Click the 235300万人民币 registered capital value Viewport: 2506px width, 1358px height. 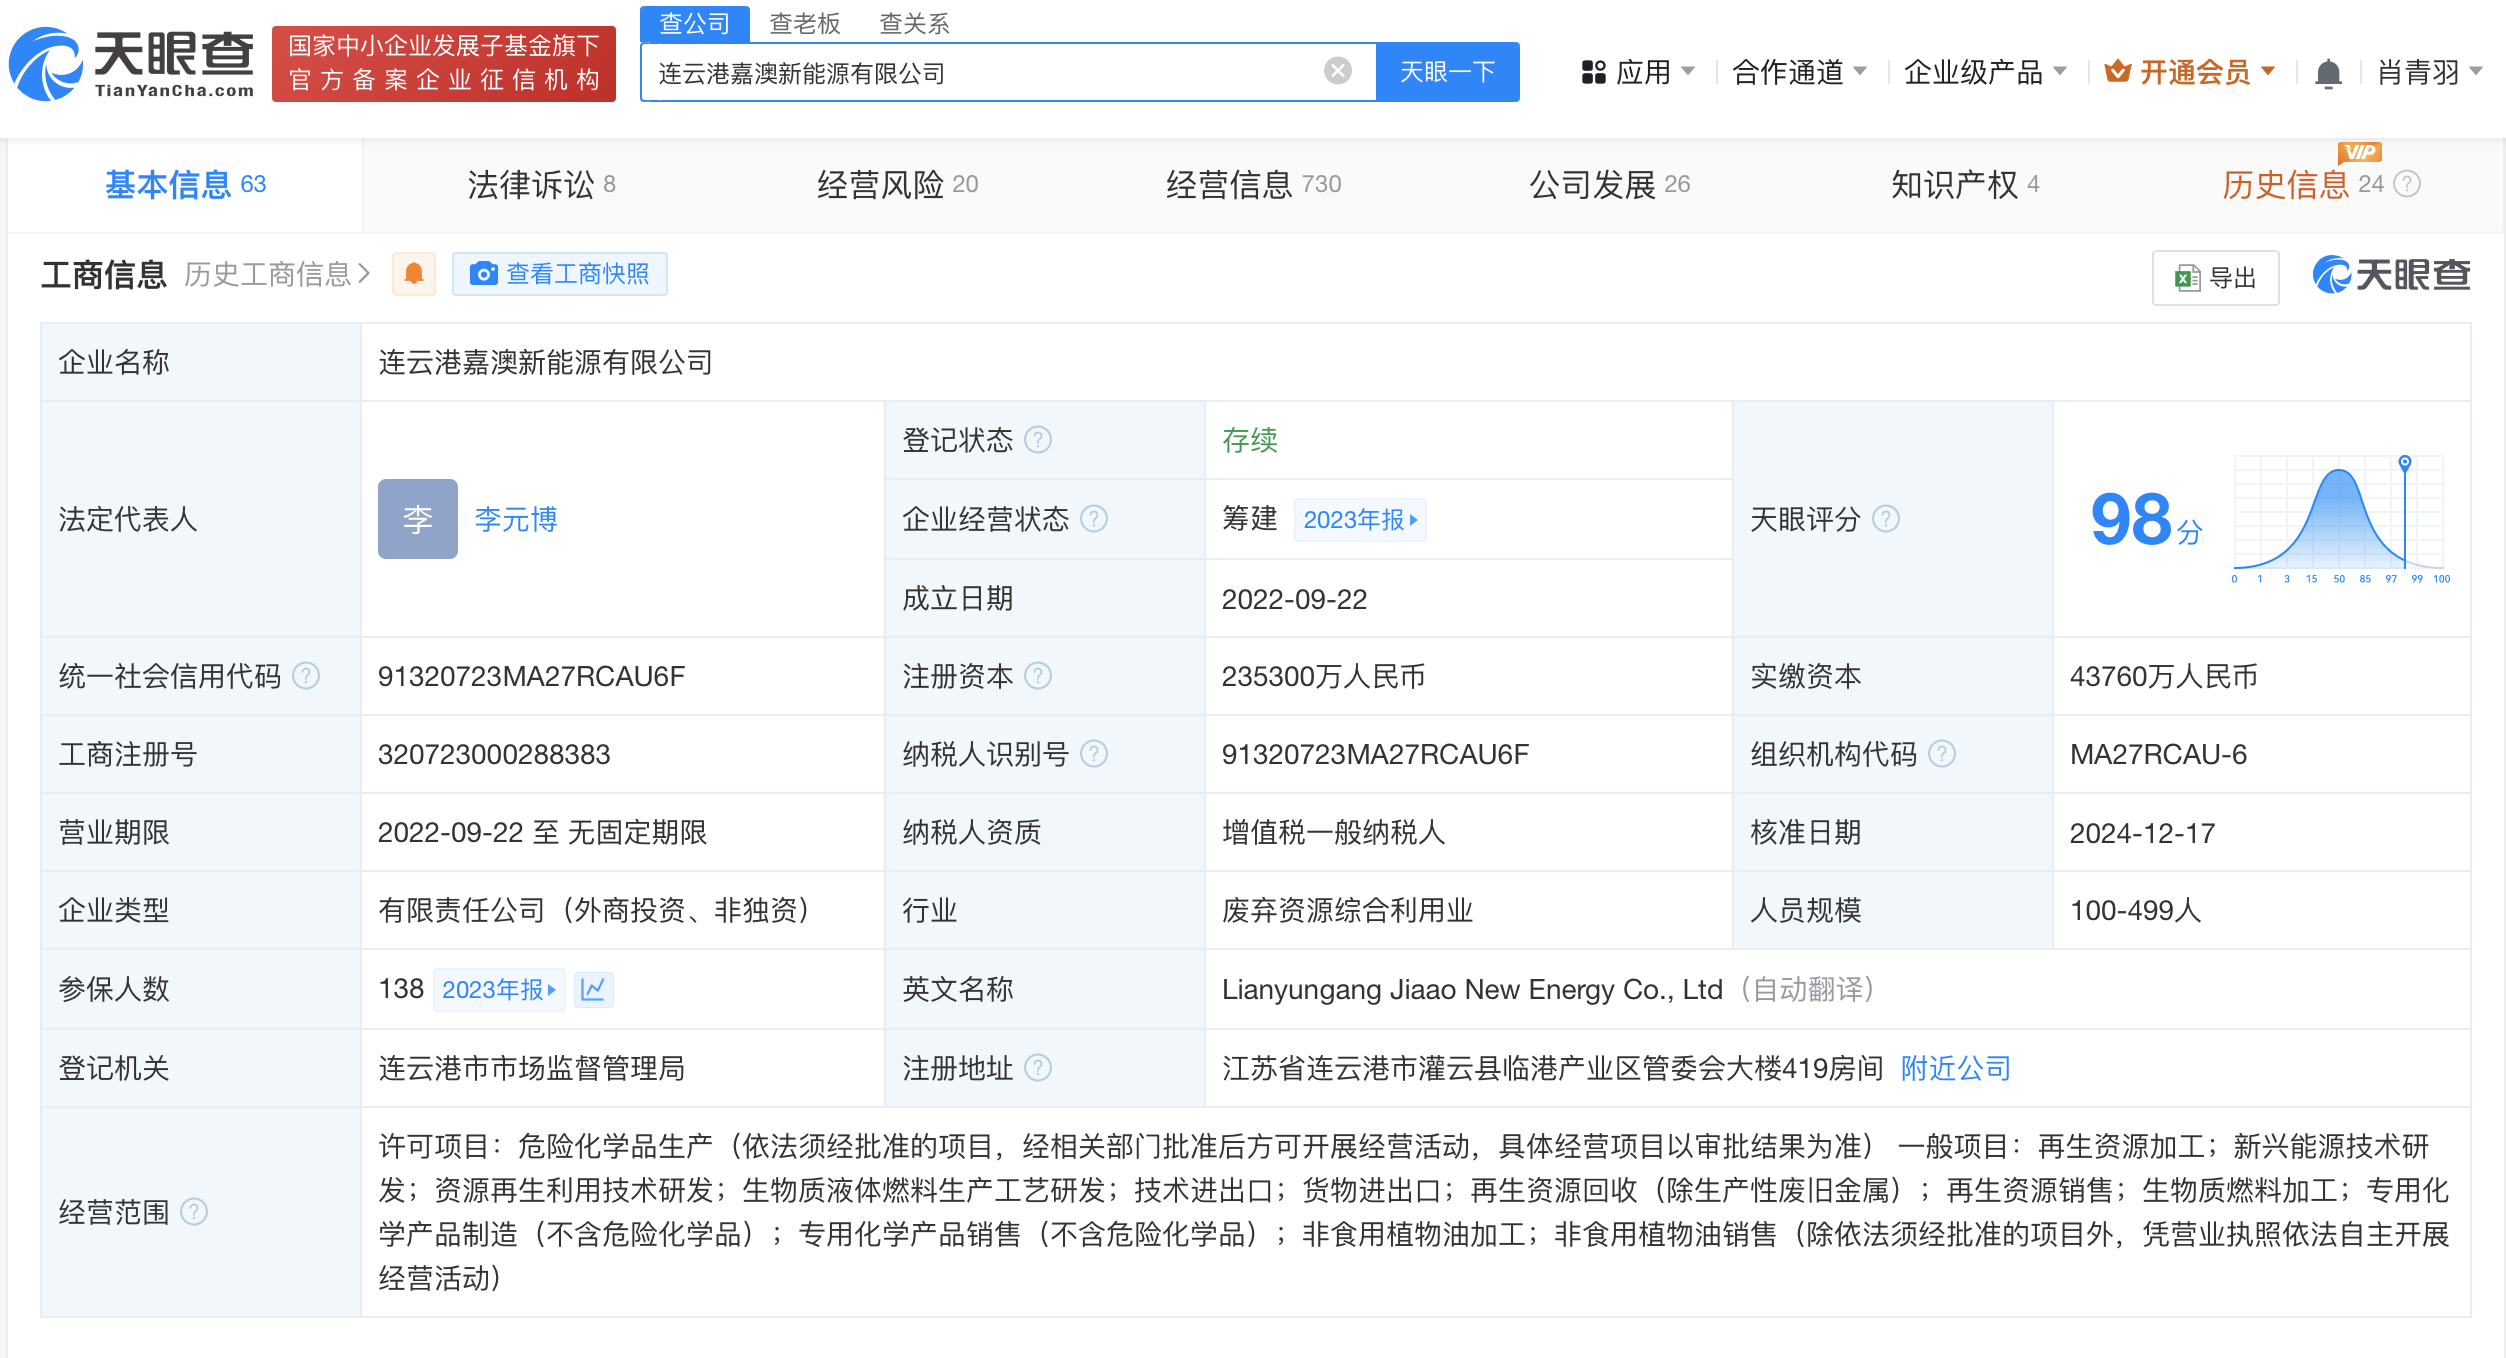coord(1323,676)
